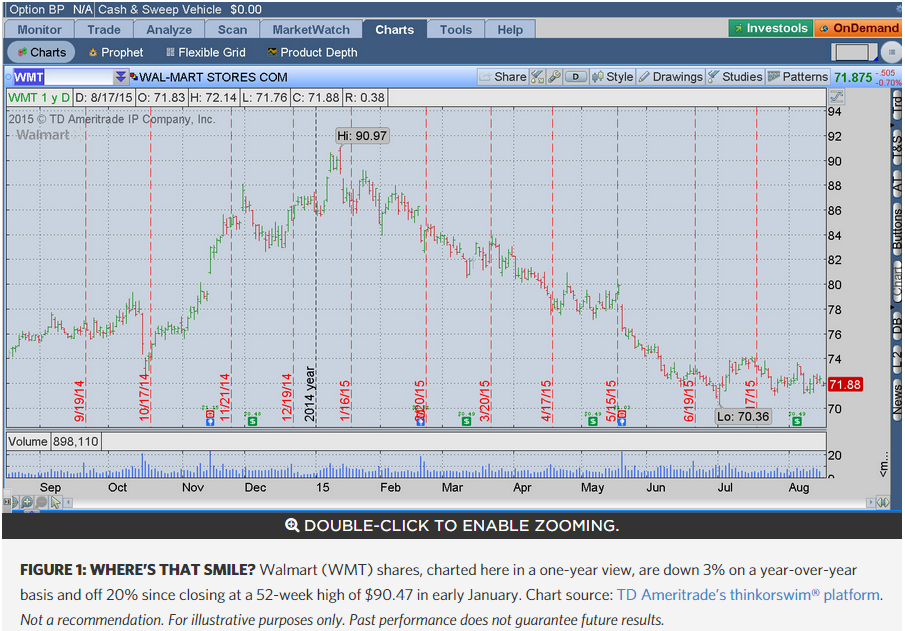This screenshot has width=905, height=631.
Task: Launch the OnDemand feature
Action: [x=858, y=28]
